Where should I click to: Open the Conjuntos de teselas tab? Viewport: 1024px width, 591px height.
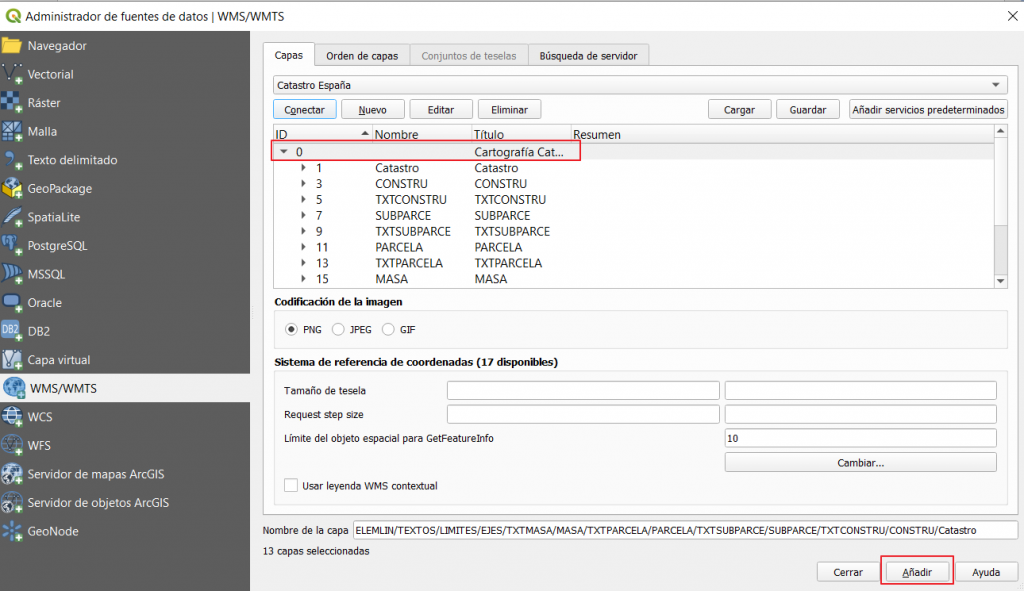pos(469,56)
